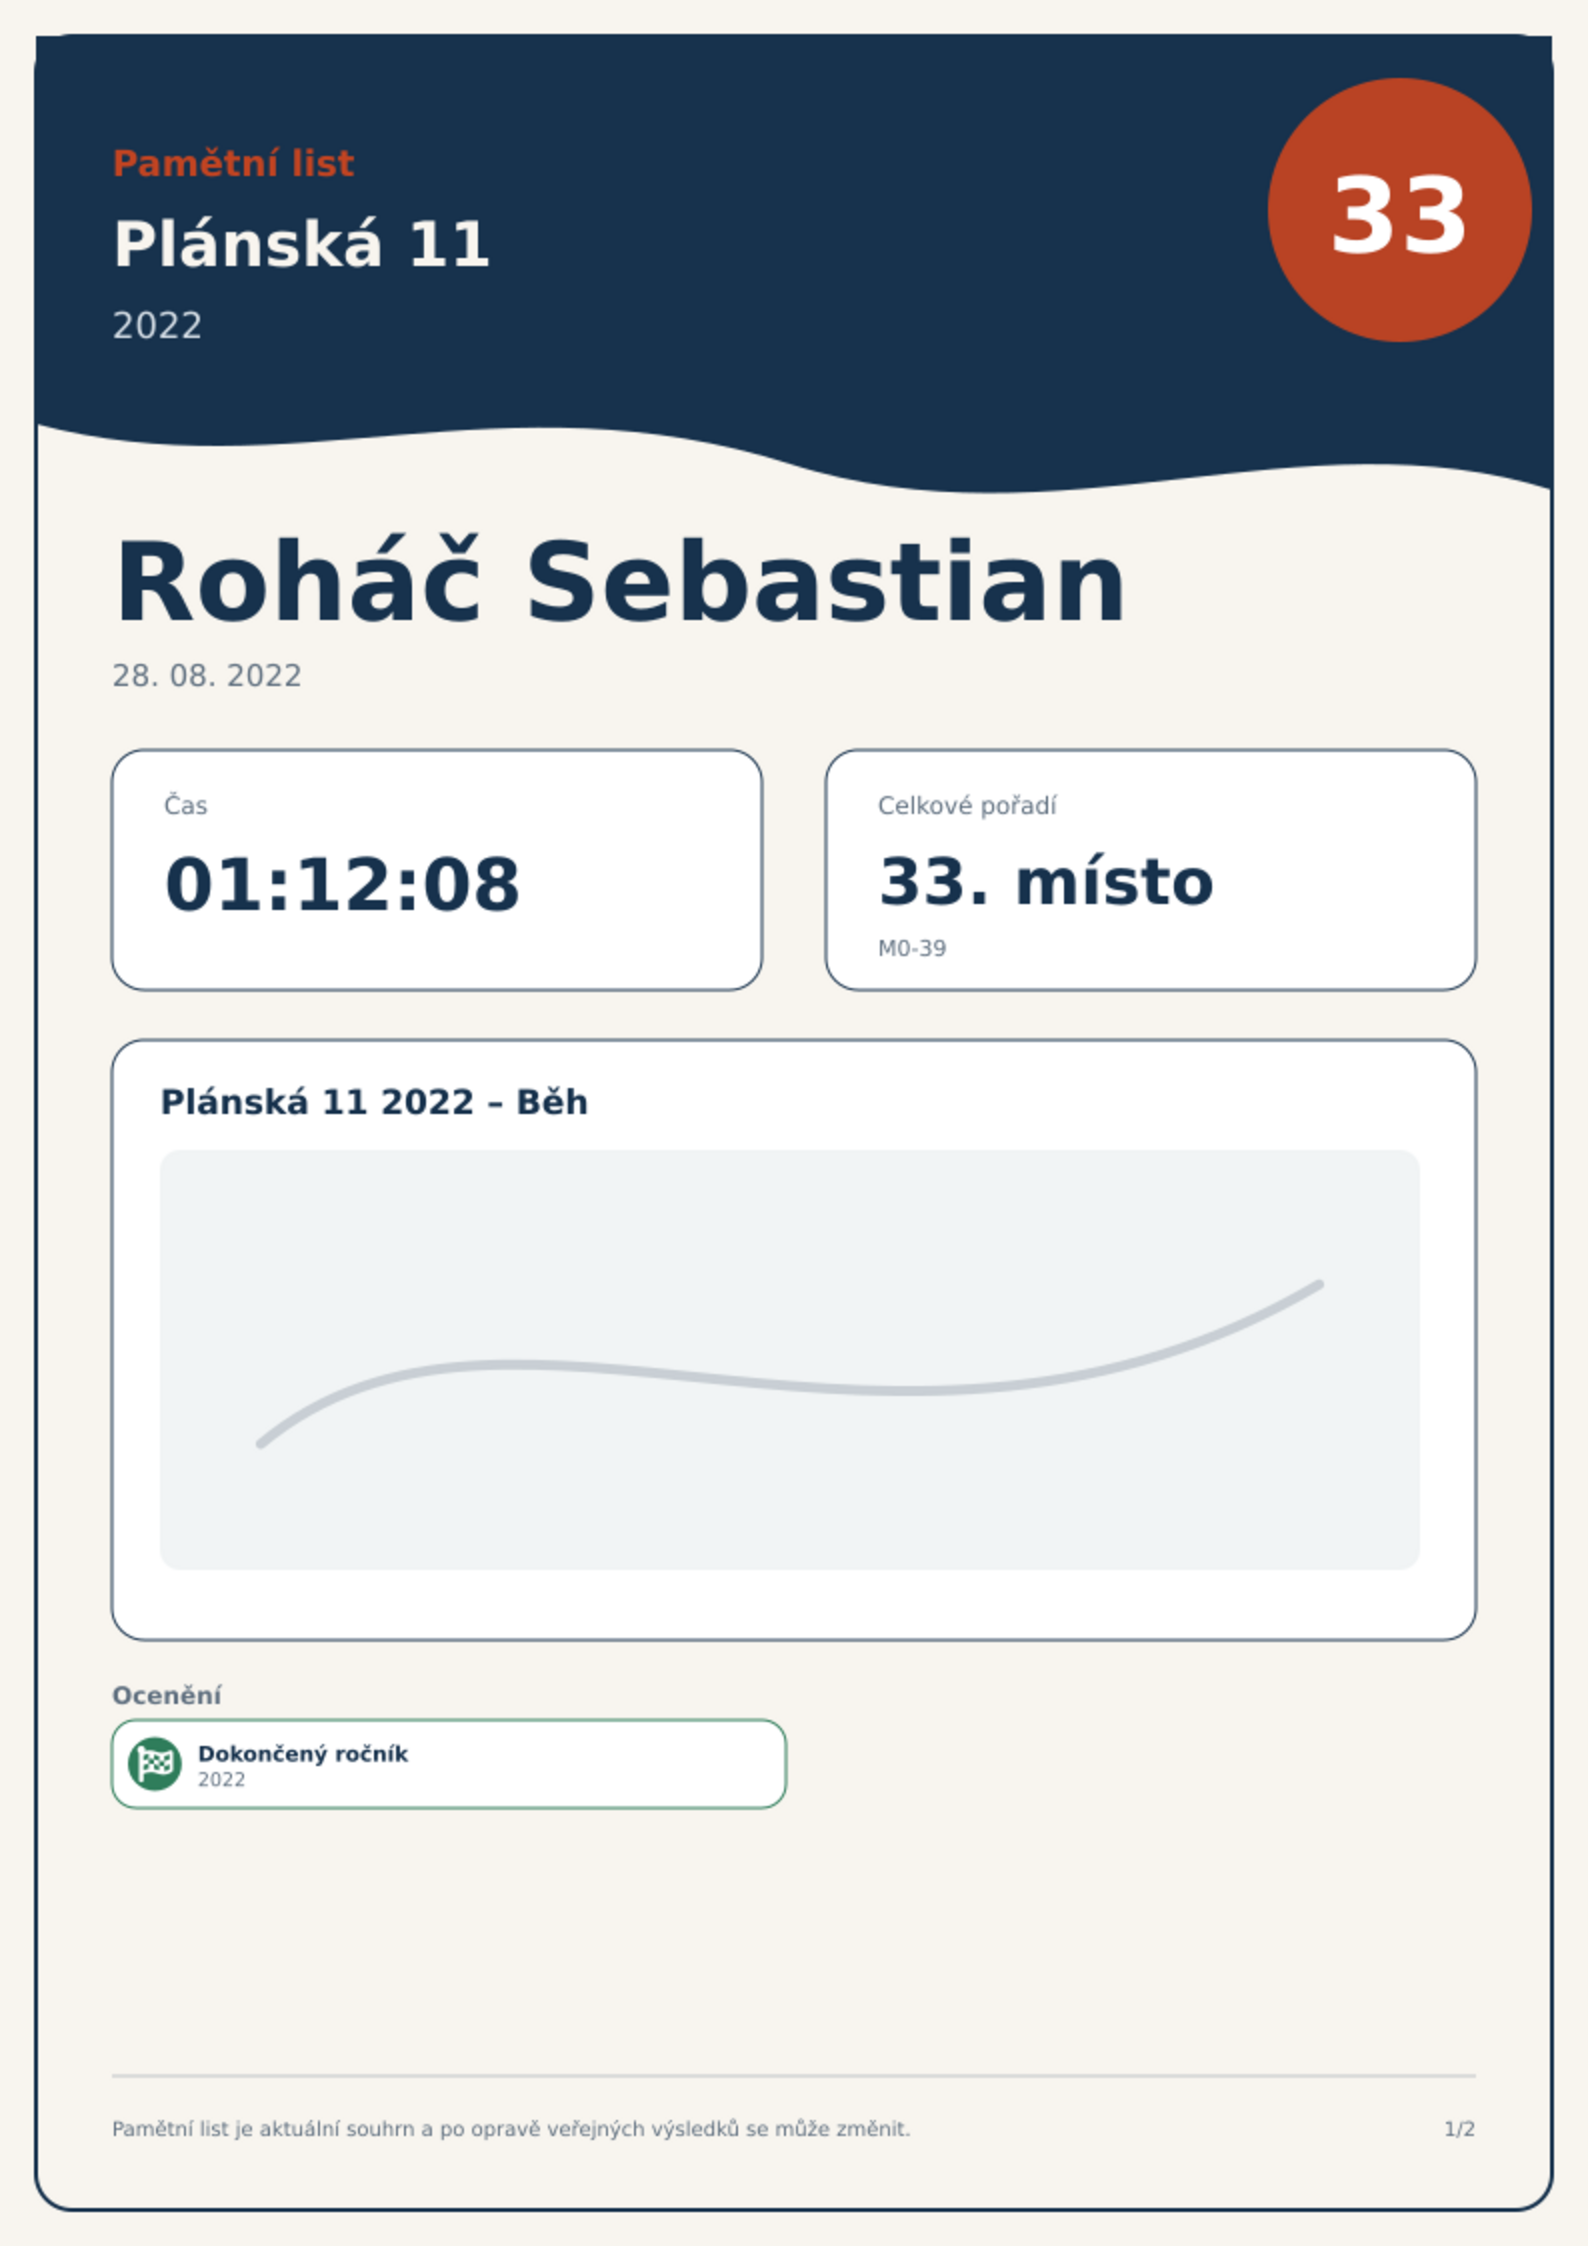Click the Čas time card
Viewport: 1588px width, 2246px height.
(437, 869)
